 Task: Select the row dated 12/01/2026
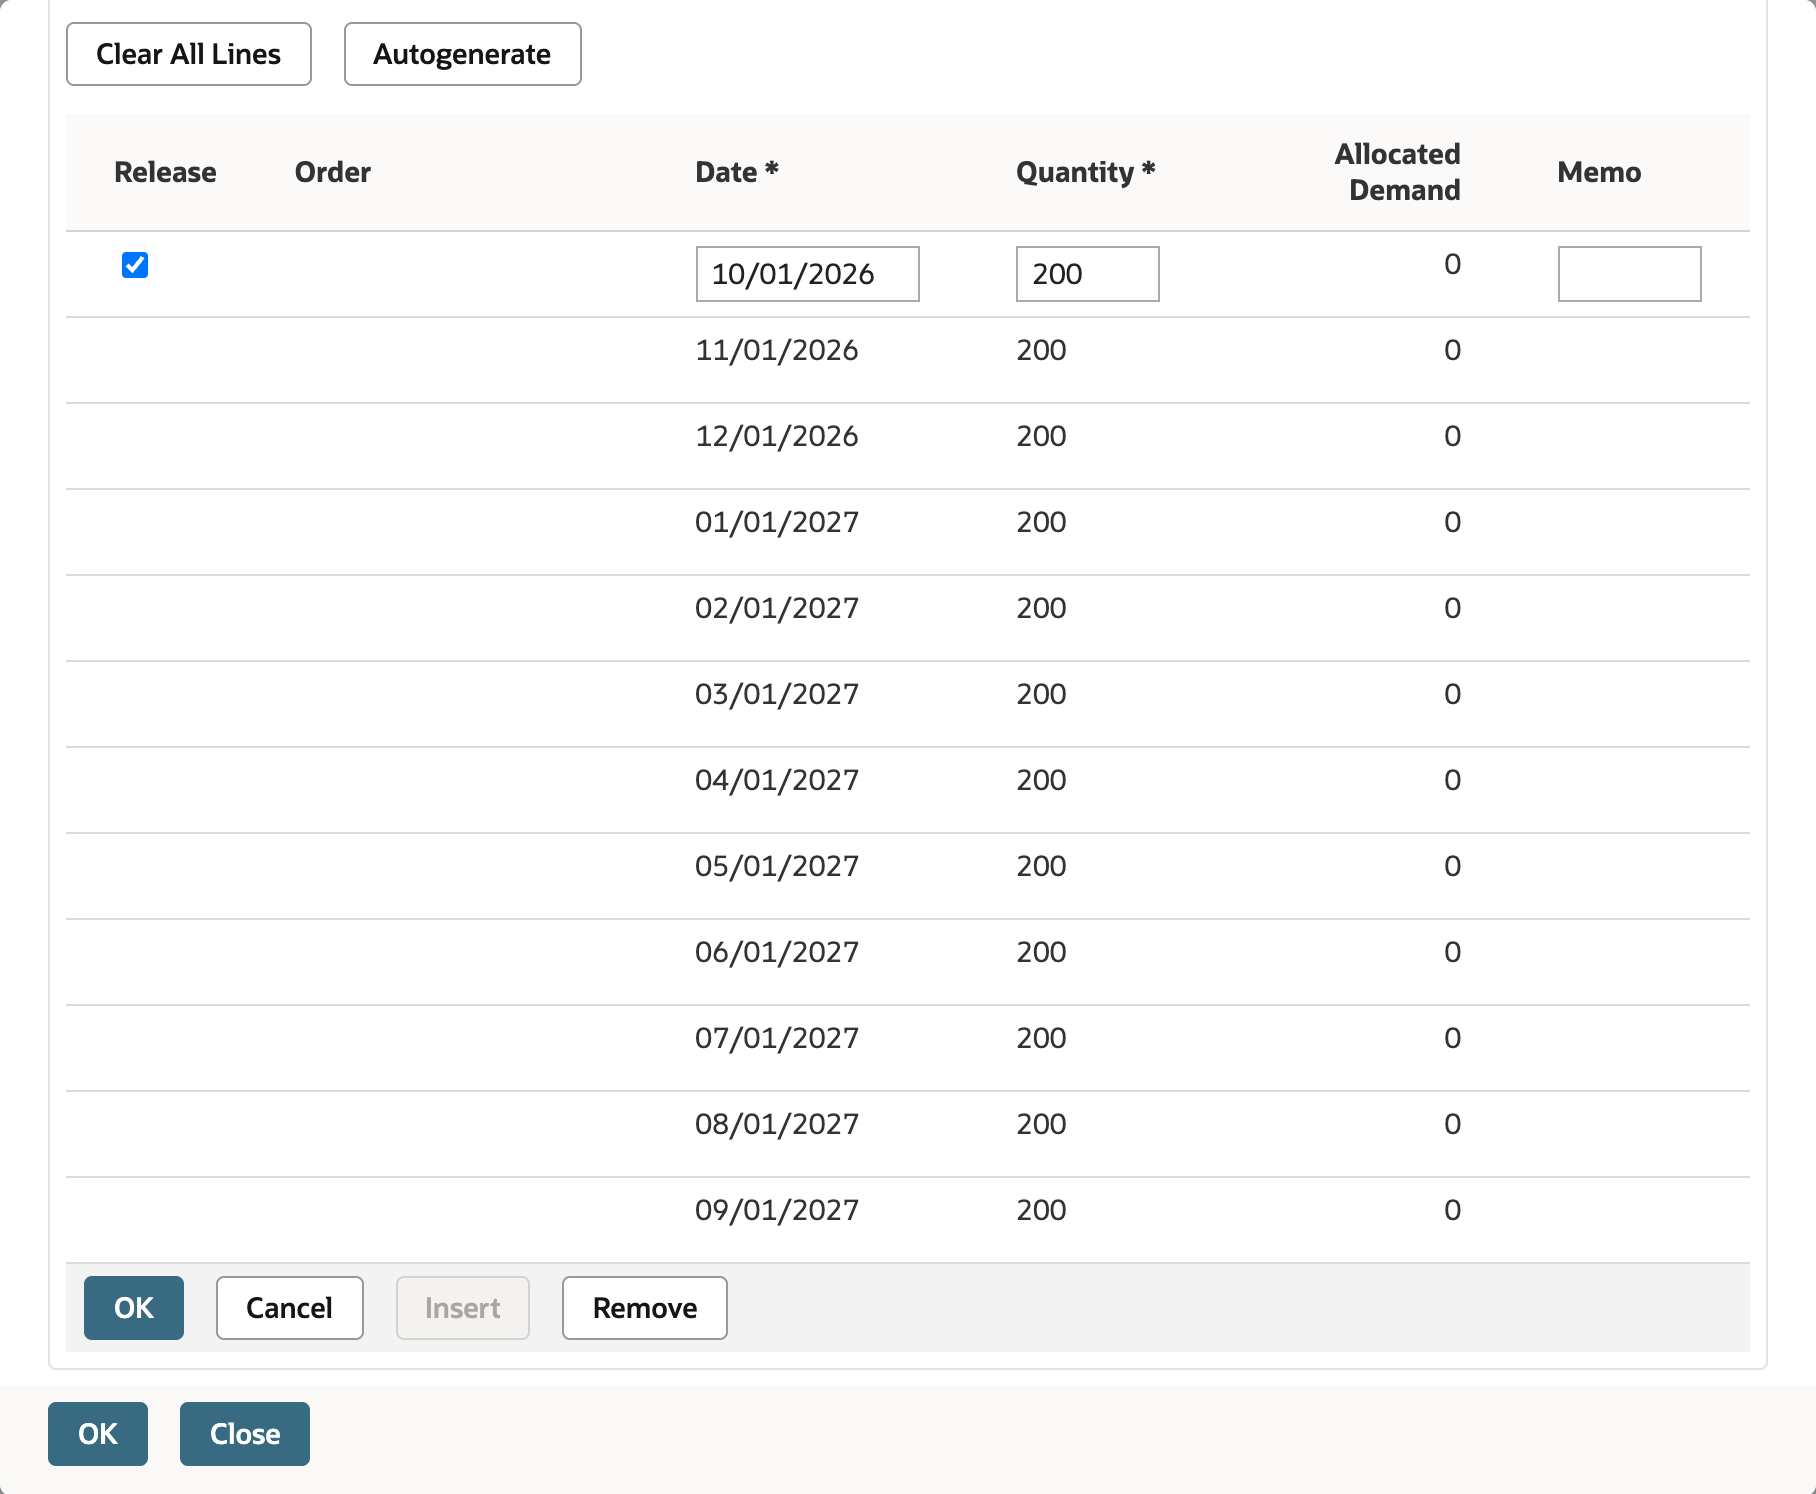pos(908,446)
